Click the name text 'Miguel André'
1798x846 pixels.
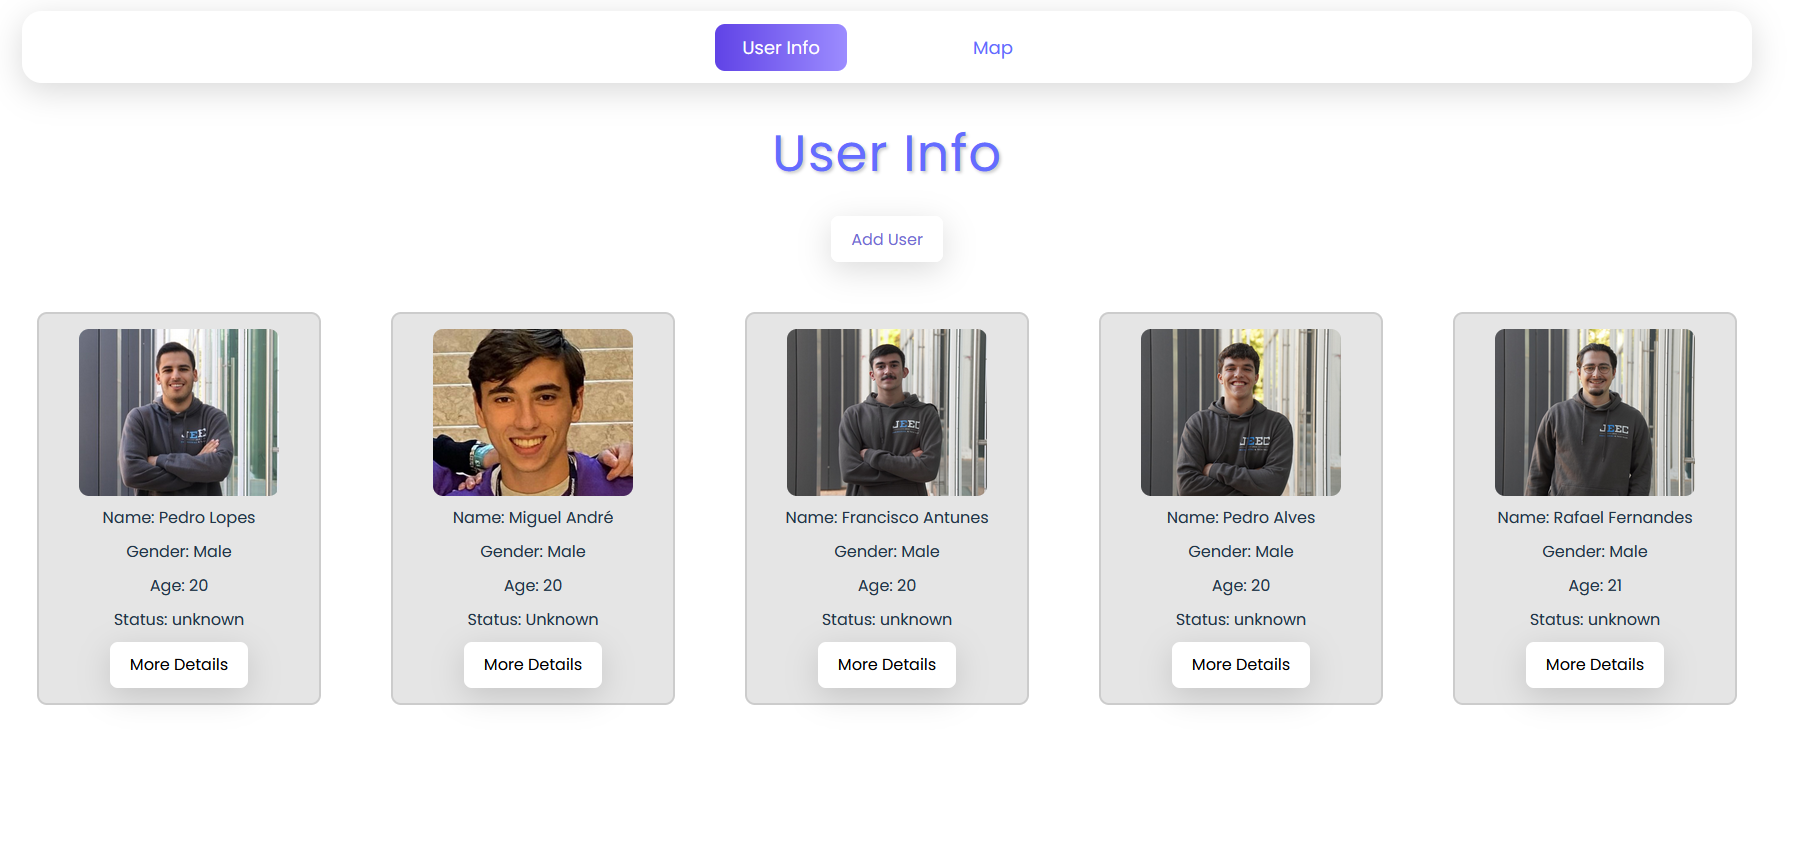533,518
